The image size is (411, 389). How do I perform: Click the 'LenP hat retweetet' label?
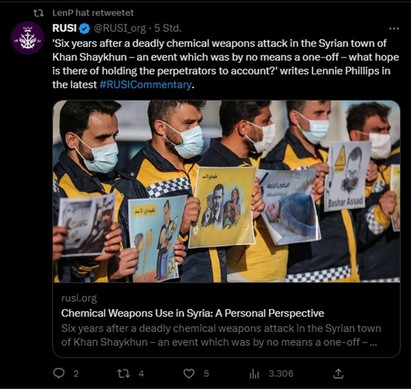point(93,13)
